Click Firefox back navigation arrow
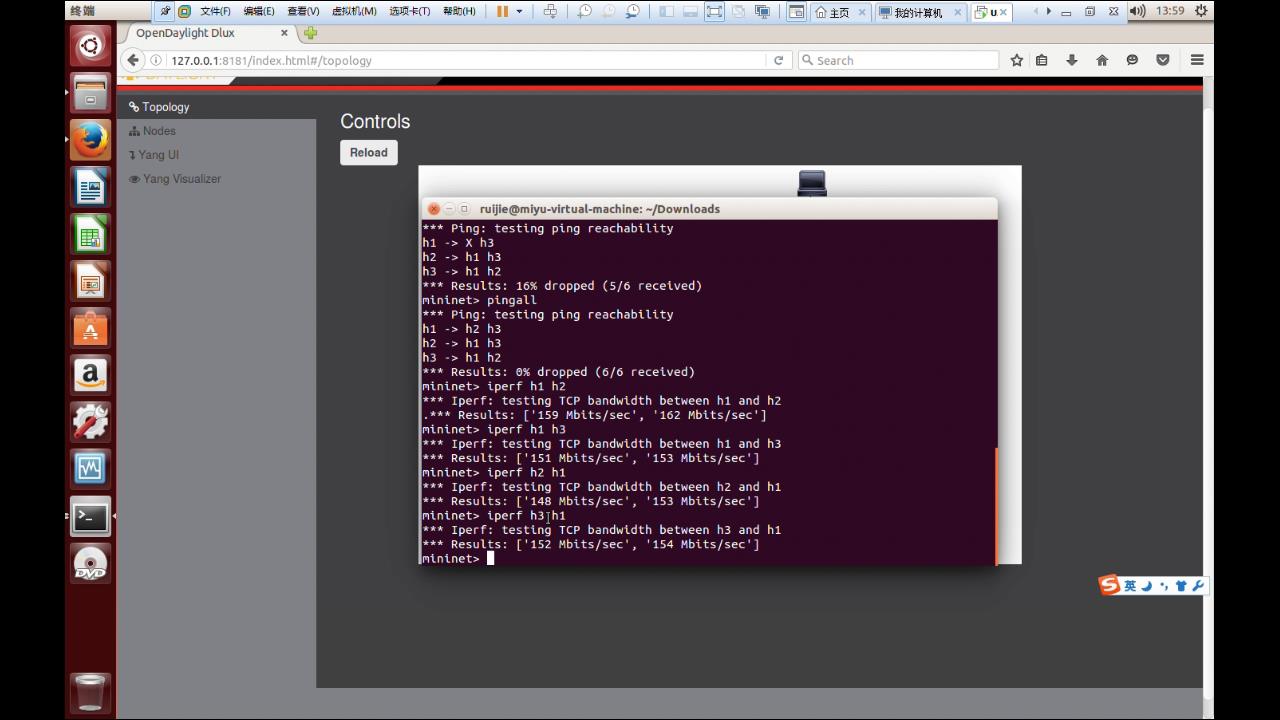 131,60
